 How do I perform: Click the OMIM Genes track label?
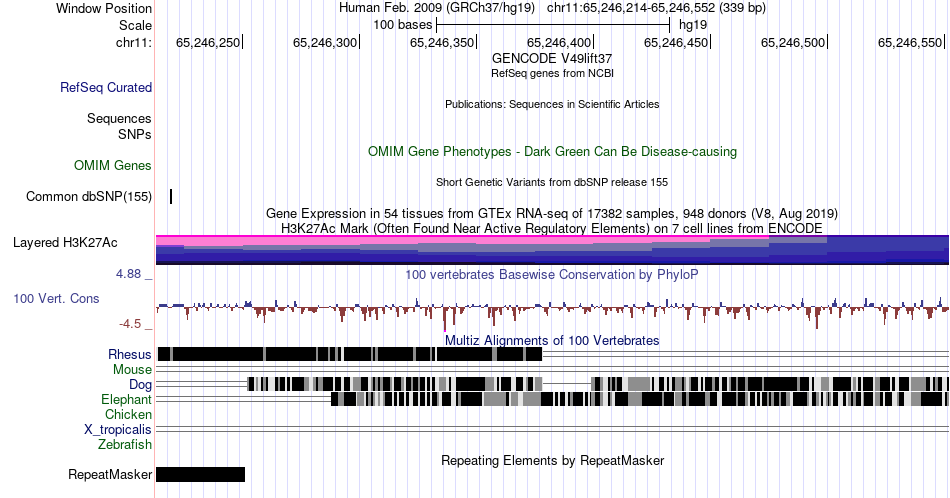point(113,165)
